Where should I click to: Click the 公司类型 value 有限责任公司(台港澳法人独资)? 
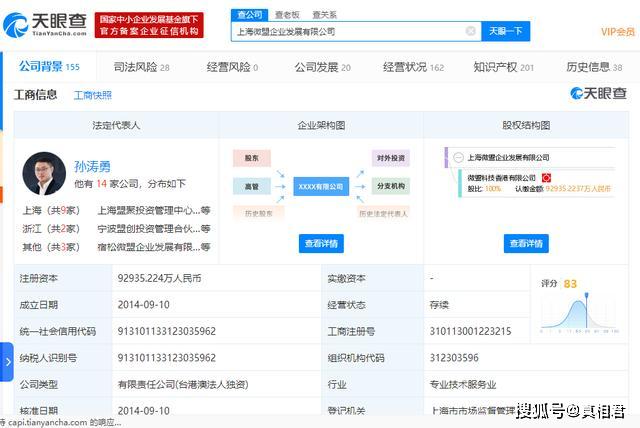tap(183, 384)
